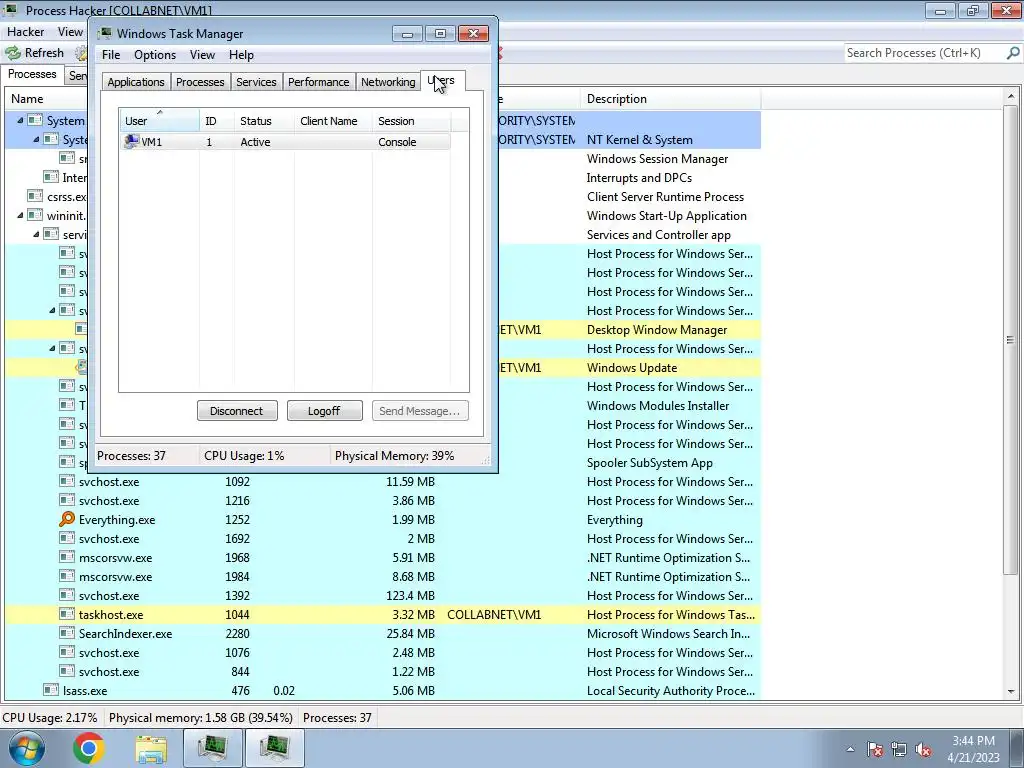
Task: Click the lsass.exe process icon
Action: point(51,690)
